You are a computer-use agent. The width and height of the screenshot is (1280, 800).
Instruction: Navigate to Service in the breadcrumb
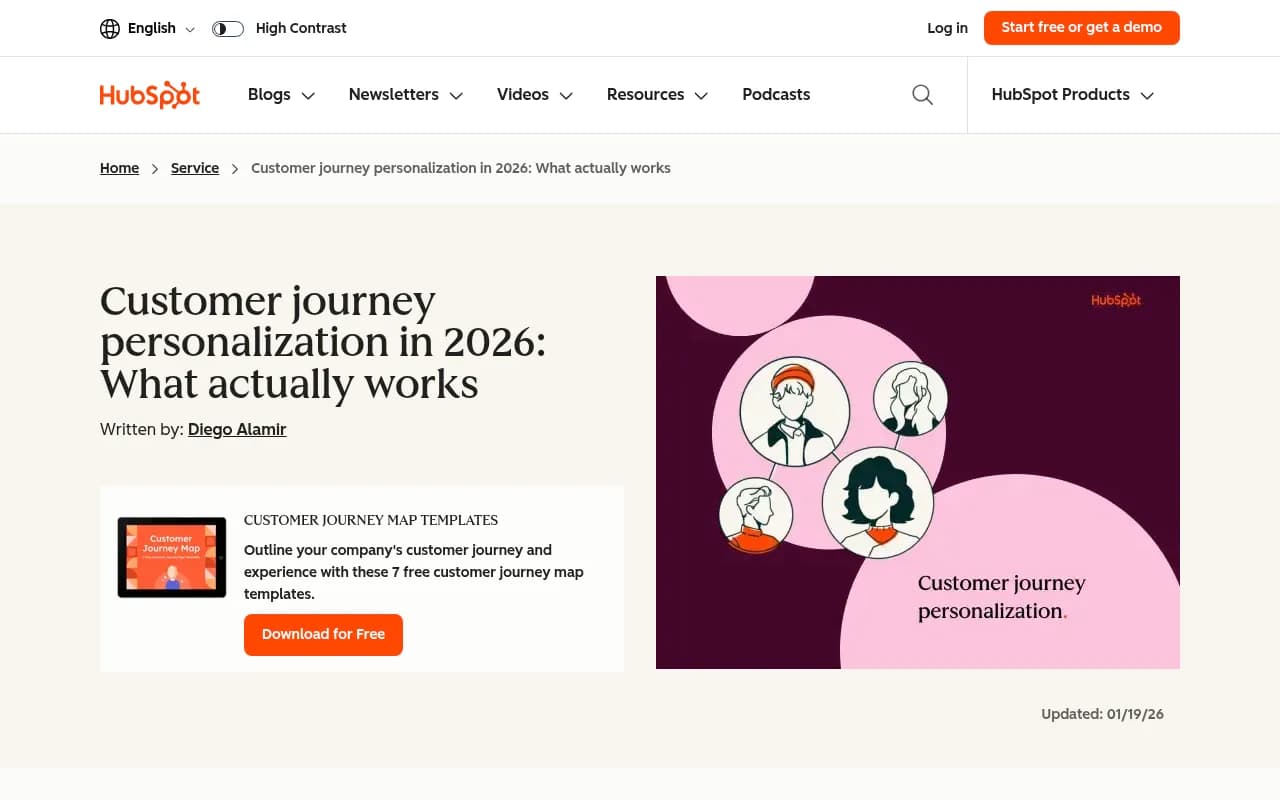point(195,168)
